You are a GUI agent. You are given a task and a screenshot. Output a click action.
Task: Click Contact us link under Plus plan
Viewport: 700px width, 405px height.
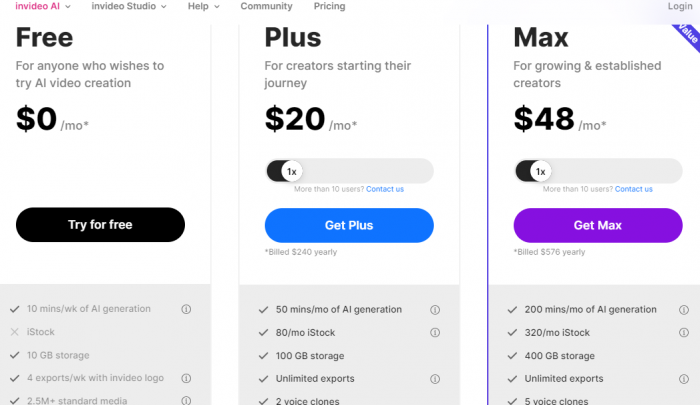pyautogui.click(x=385, y=189)
